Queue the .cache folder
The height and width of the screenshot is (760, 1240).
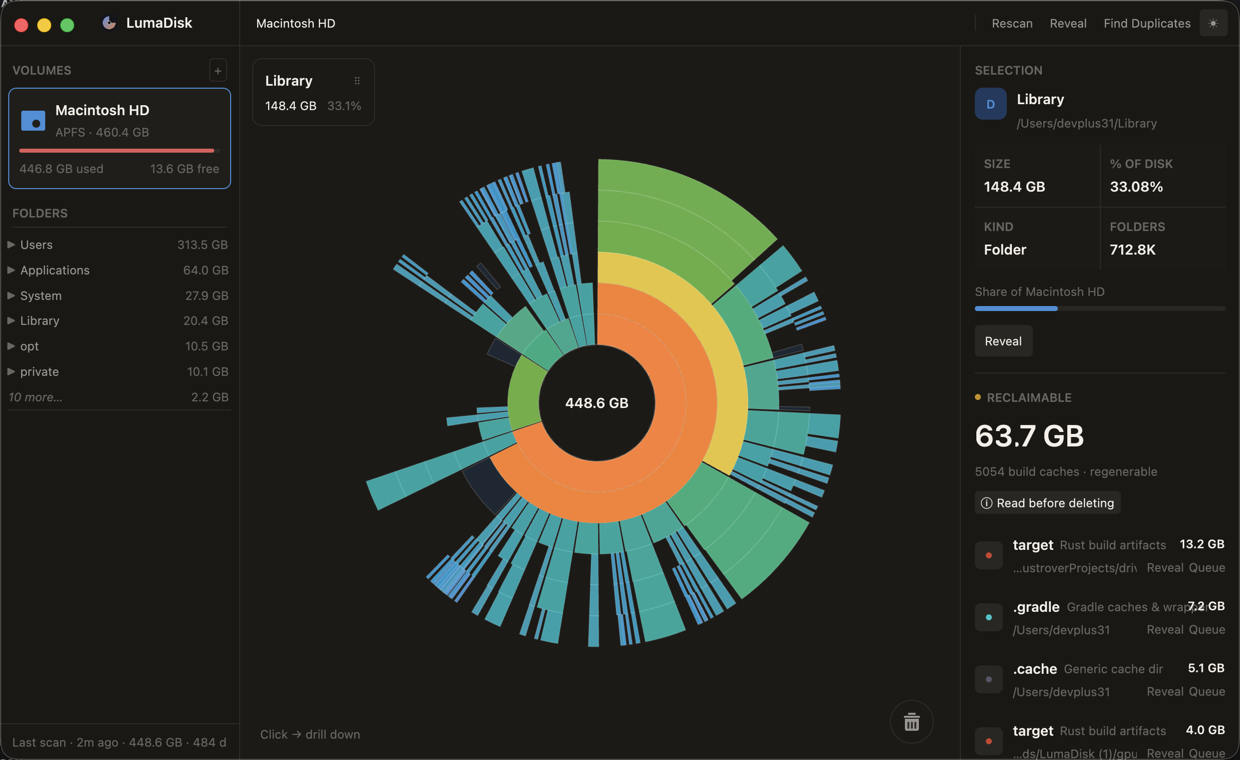tap(1206, 692)
